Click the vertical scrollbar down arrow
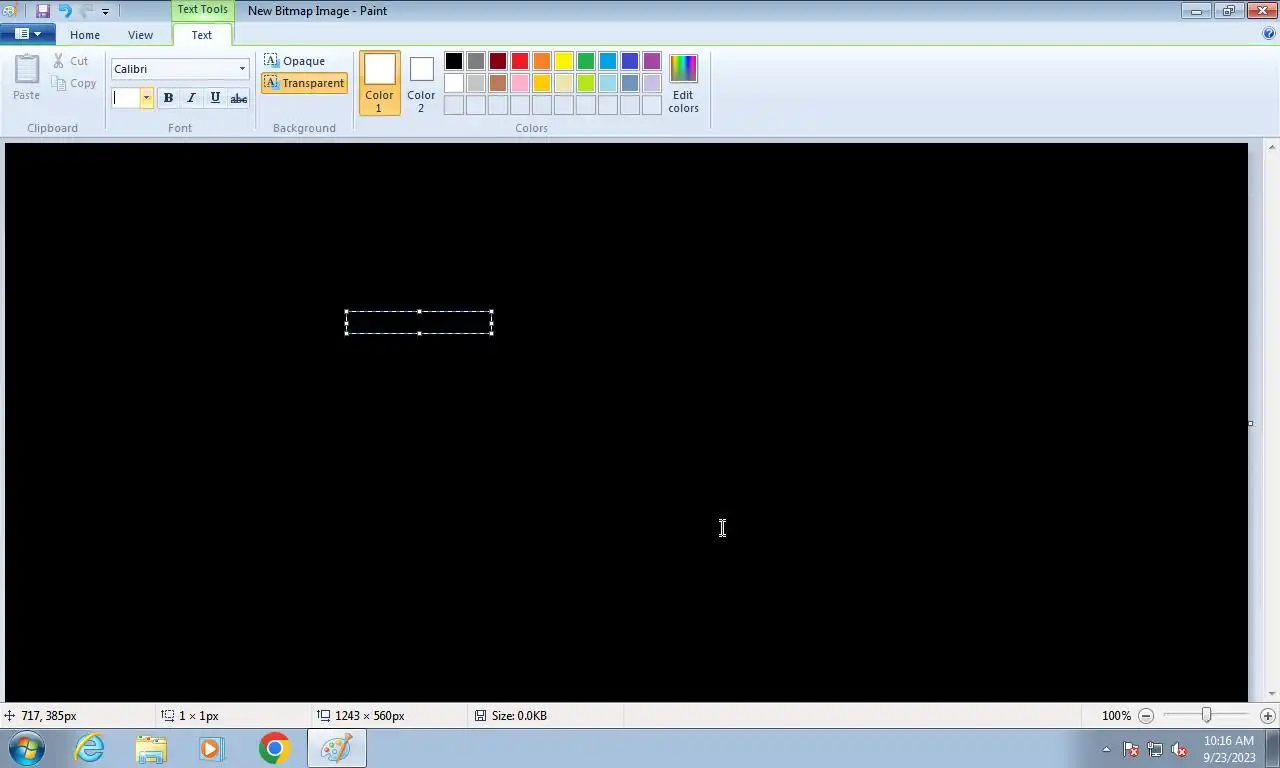Image resolution: width=1280 pixels, height=768 pixels. pyautogui.click(x=1272, y=694)
